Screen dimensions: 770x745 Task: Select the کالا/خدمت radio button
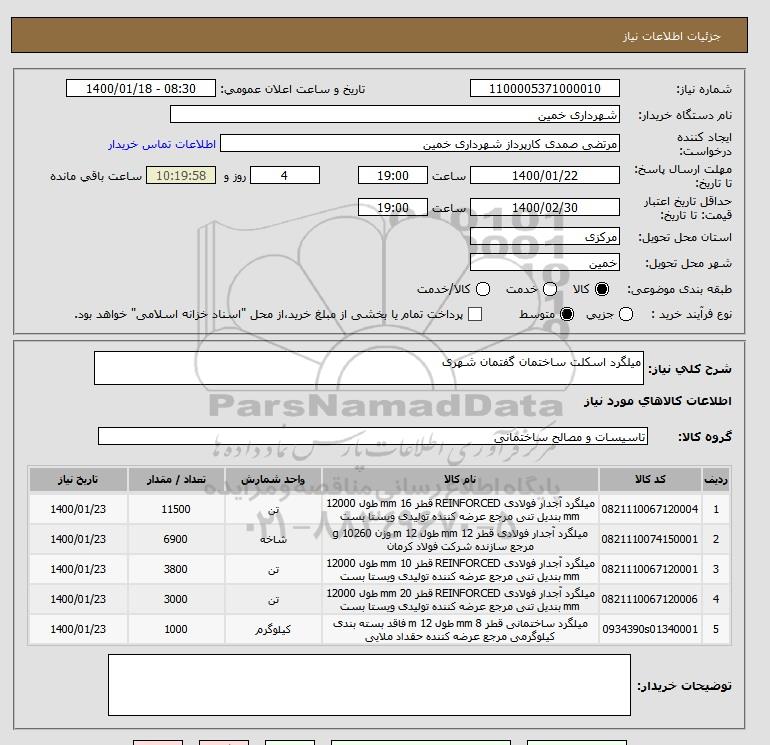pyautogui.click(x=483, y=289)
